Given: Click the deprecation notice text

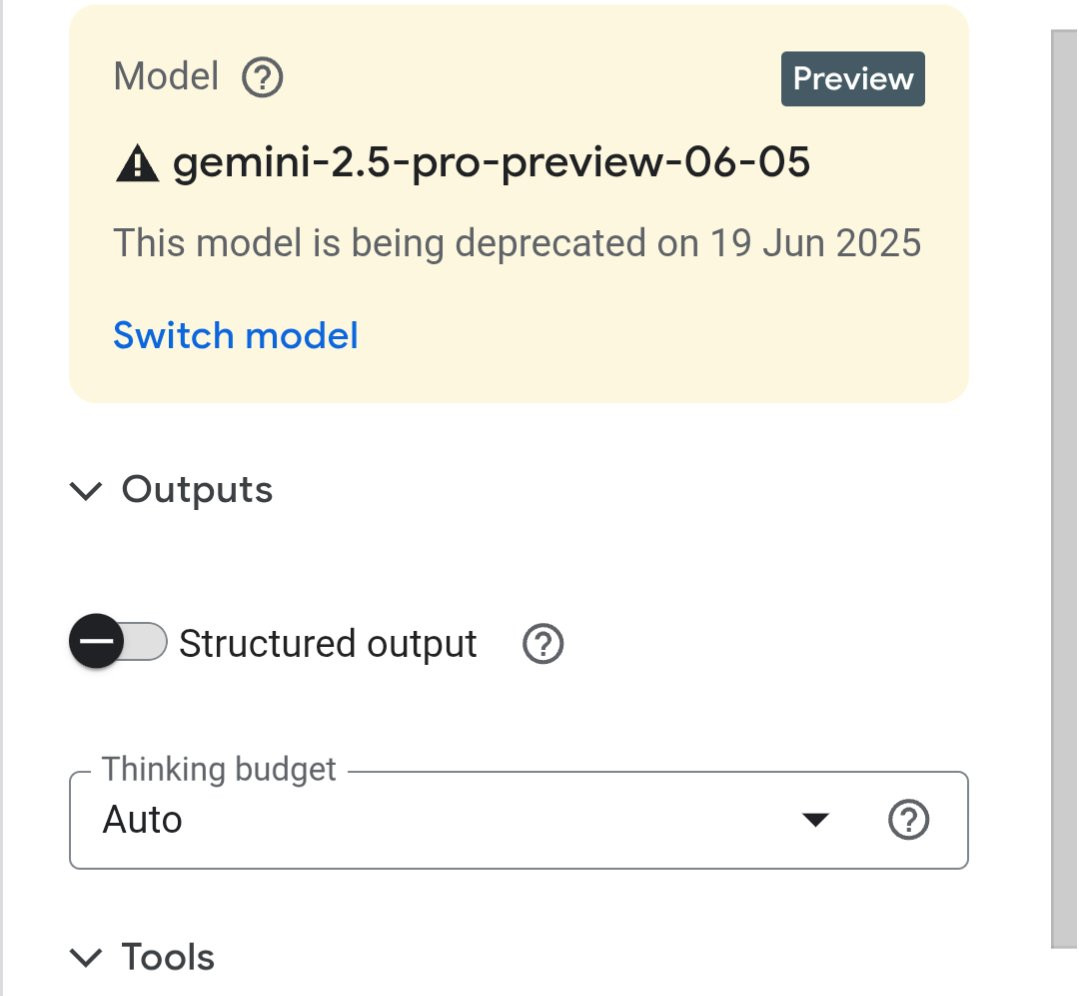Looking at the screenshot, I should click(x=516, y=243).
